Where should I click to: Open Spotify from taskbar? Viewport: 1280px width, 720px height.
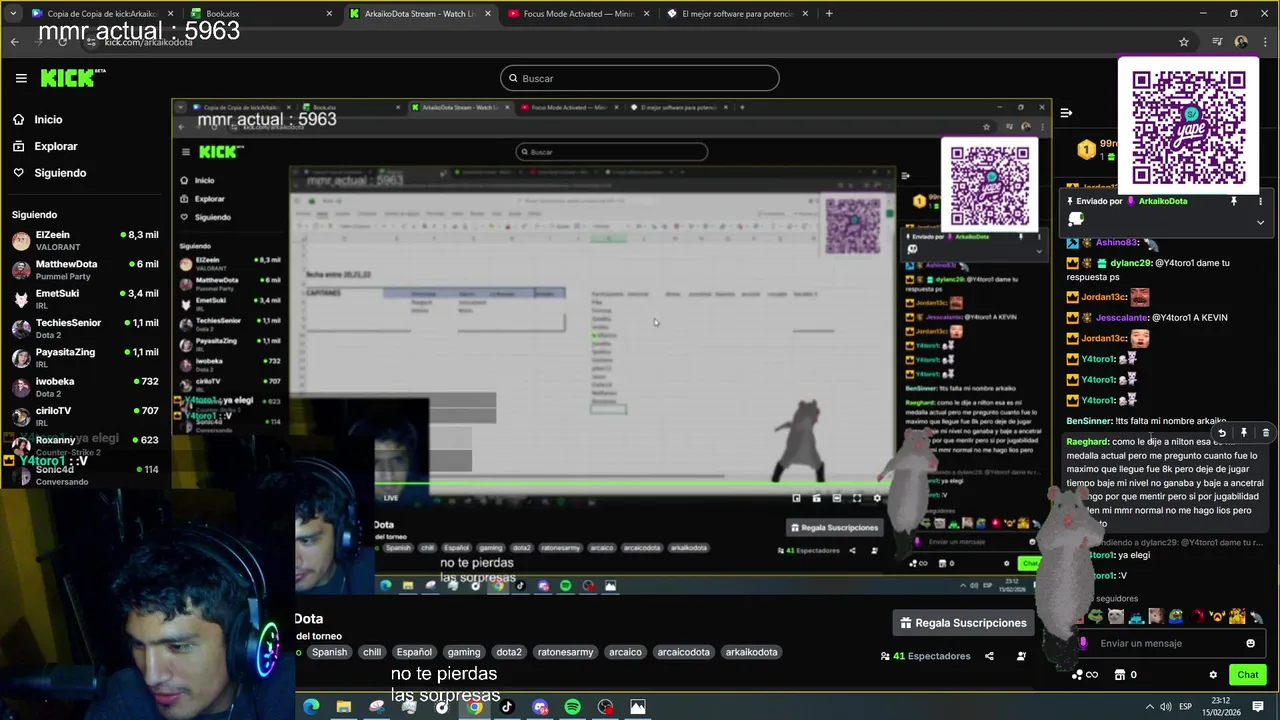pos(572,707)
